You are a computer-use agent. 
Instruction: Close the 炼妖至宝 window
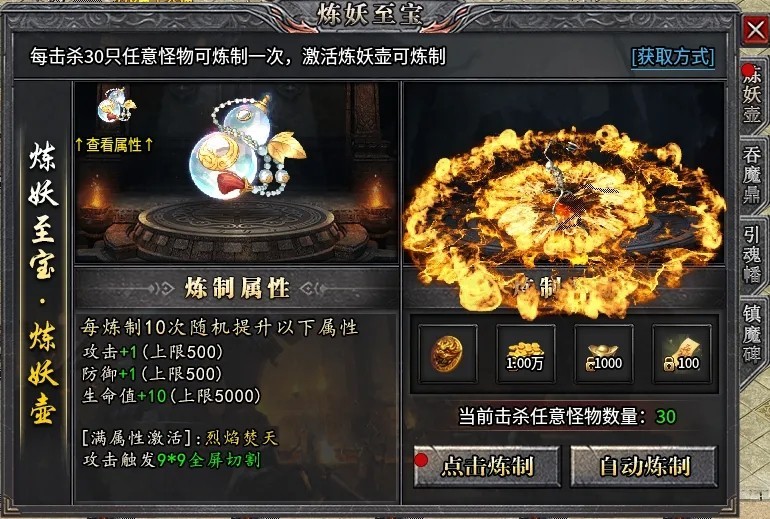[x=755, y=30]
